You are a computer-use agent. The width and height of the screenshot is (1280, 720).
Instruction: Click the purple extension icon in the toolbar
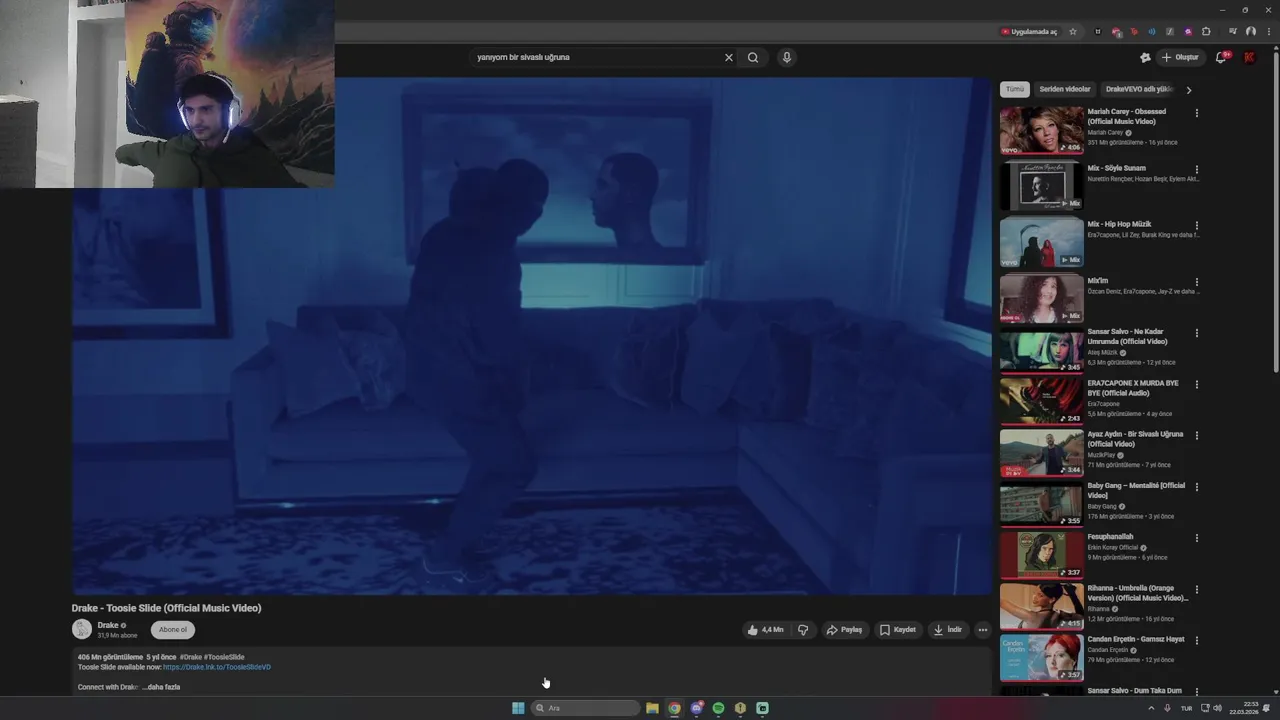1188,31
